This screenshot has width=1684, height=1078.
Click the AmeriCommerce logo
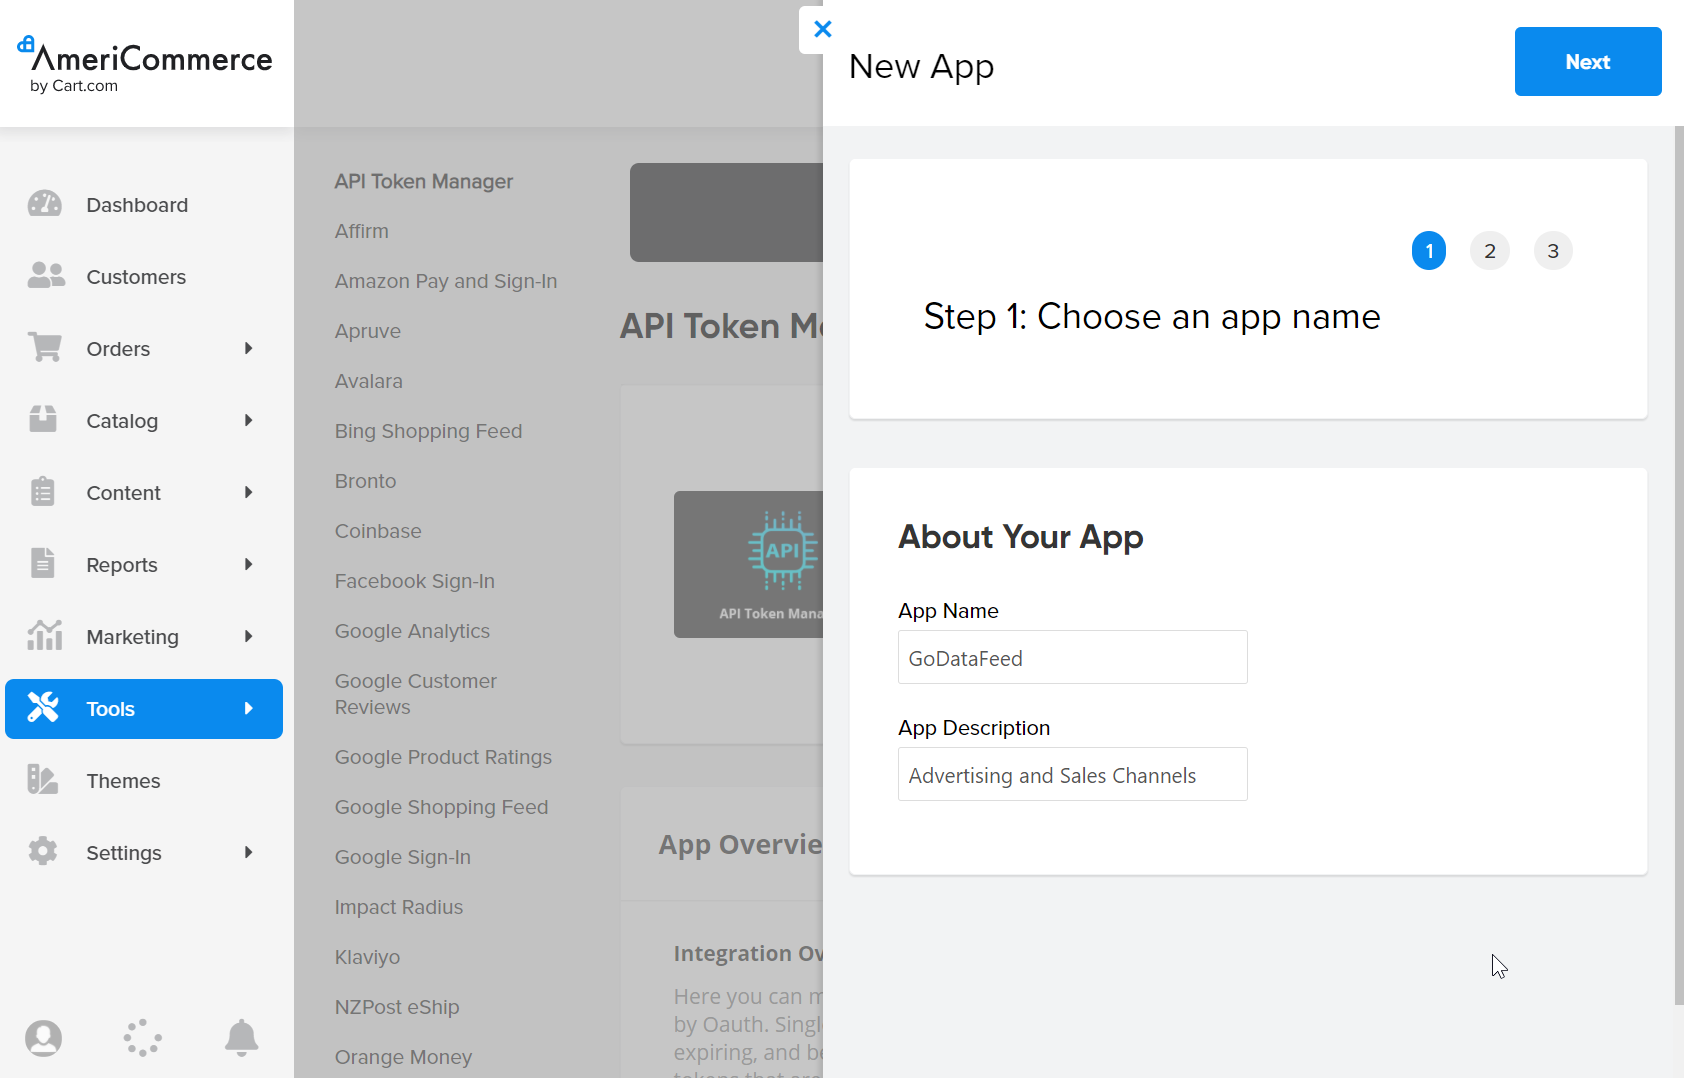[145, 66]
